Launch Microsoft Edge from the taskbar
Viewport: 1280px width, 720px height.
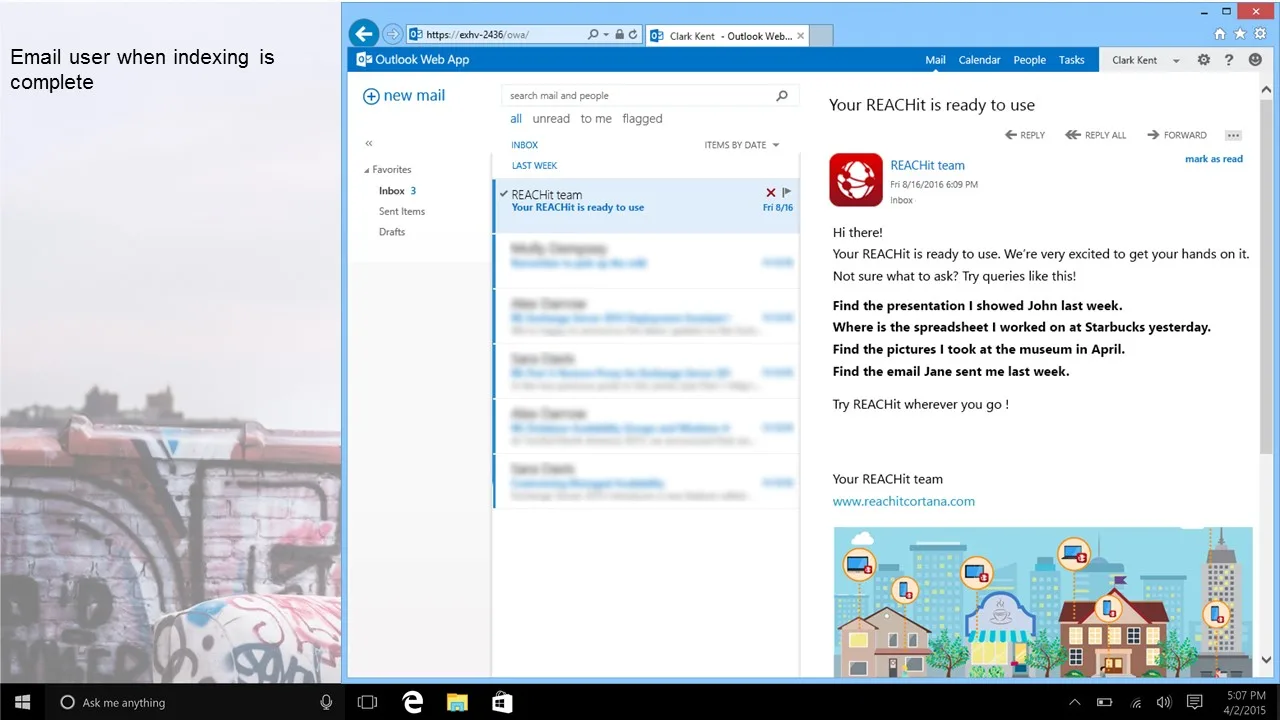(x=413, y=702)
